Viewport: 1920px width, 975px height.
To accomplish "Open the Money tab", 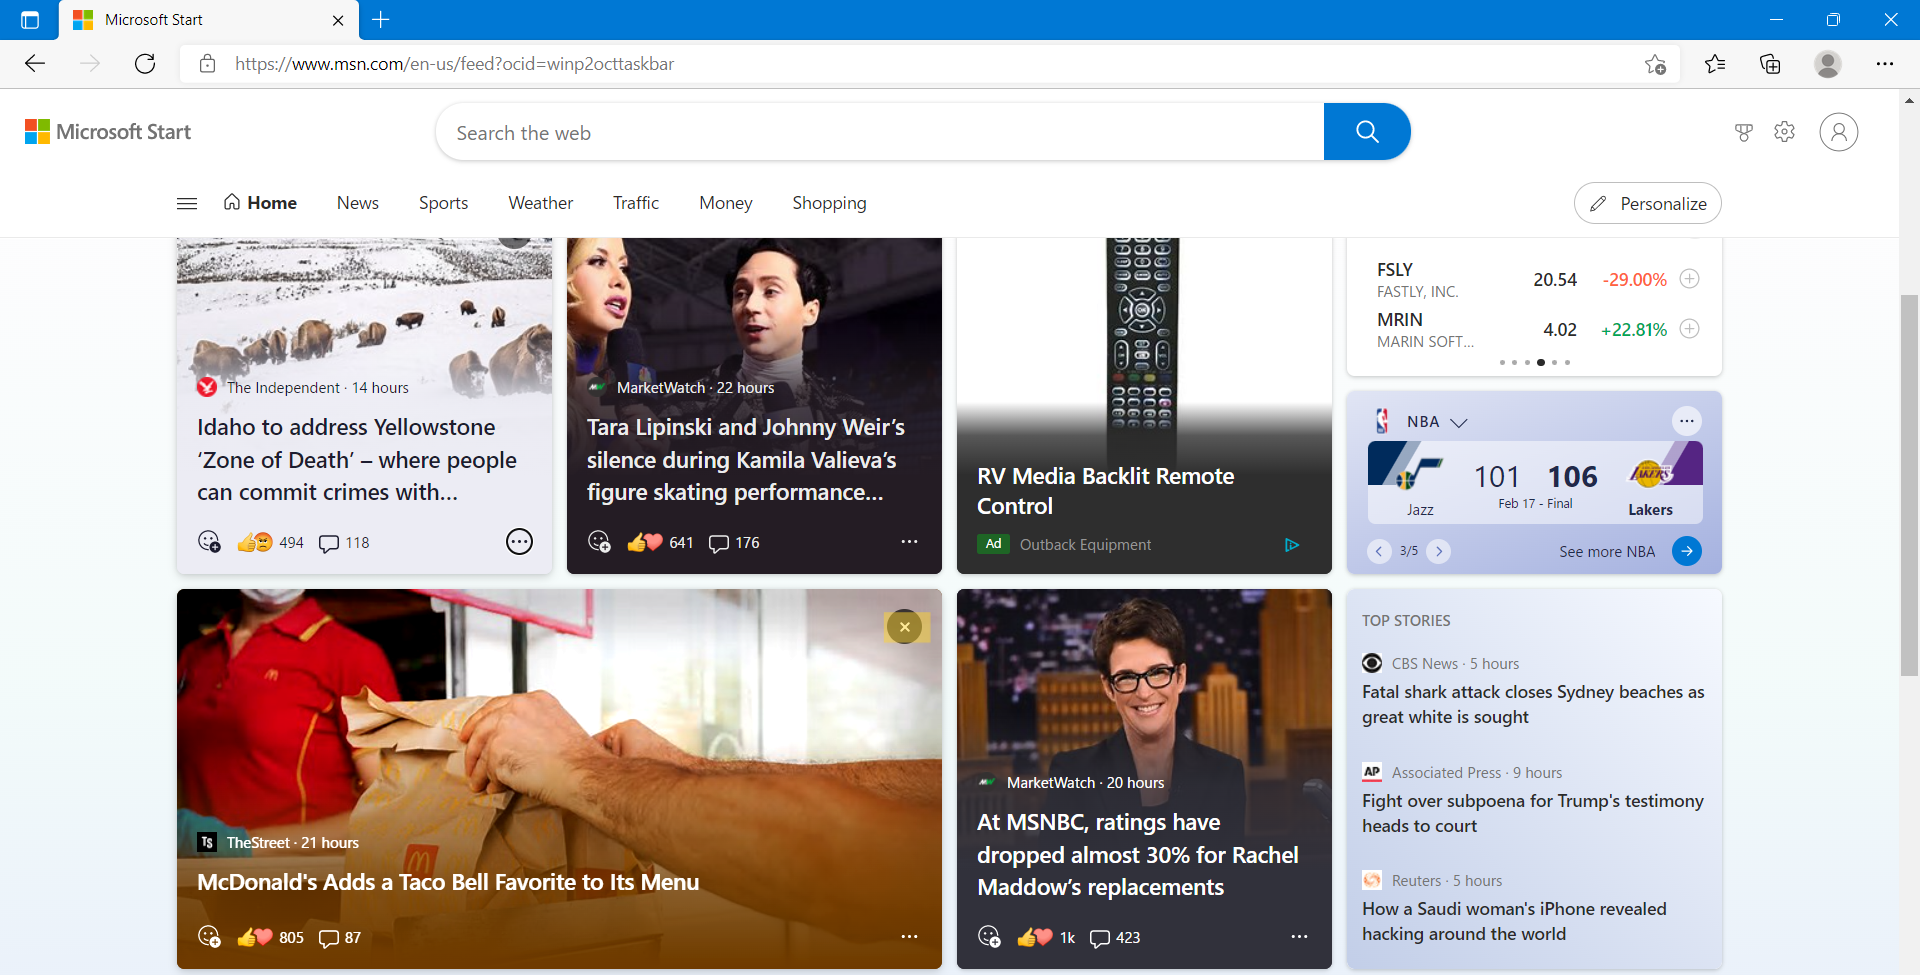I will [x=725, y=202].
